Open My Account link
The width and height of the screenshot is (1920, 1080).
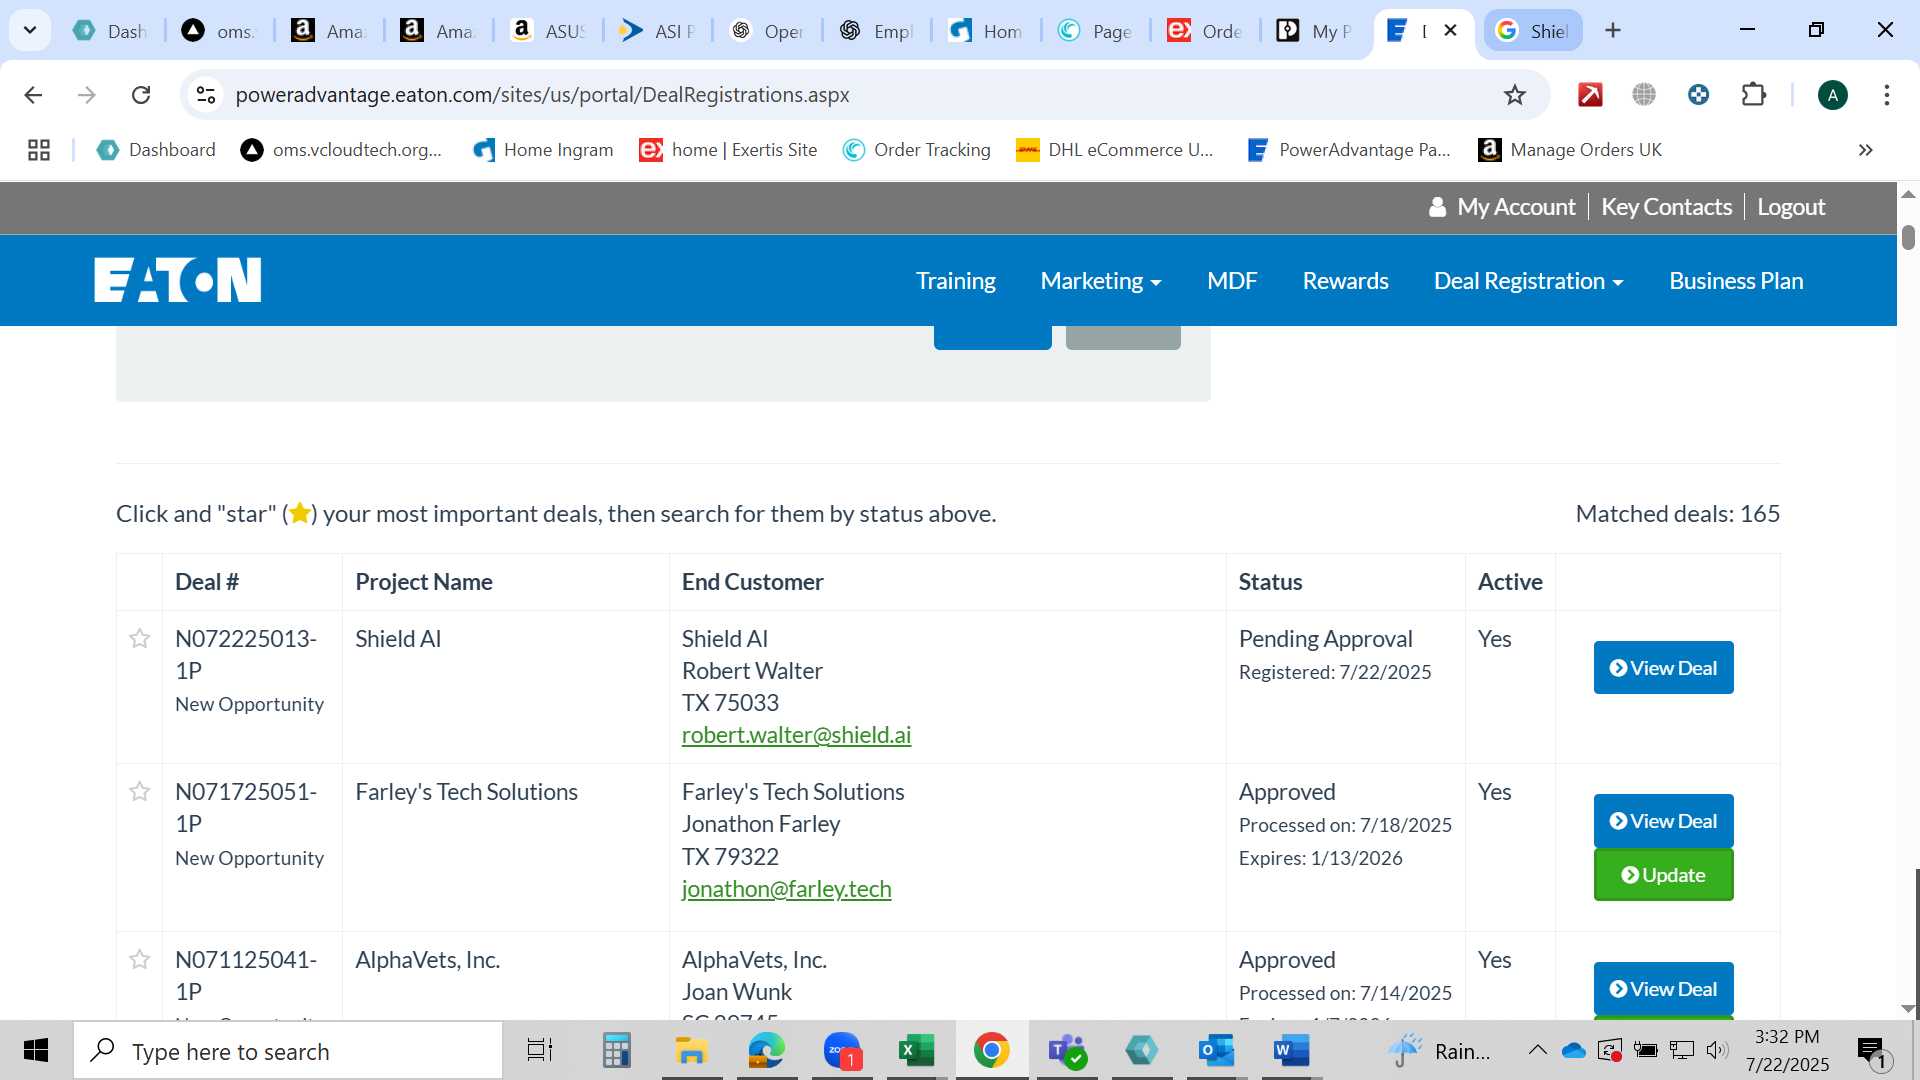[x=1502, y=207]
